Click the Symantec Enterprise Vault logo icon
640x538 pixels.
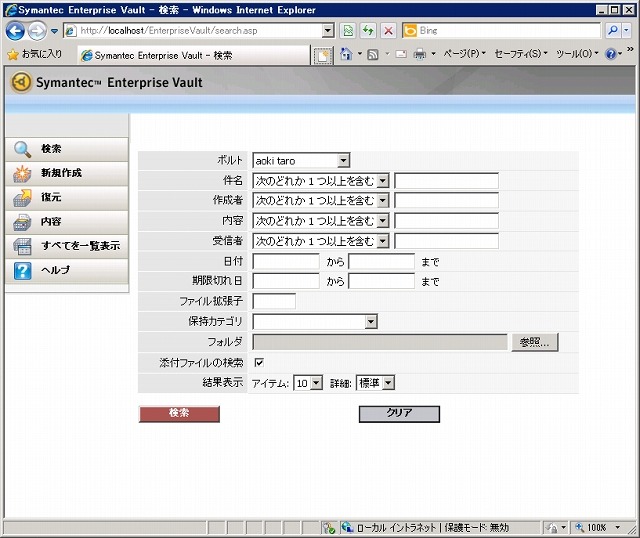coord(21,82)
